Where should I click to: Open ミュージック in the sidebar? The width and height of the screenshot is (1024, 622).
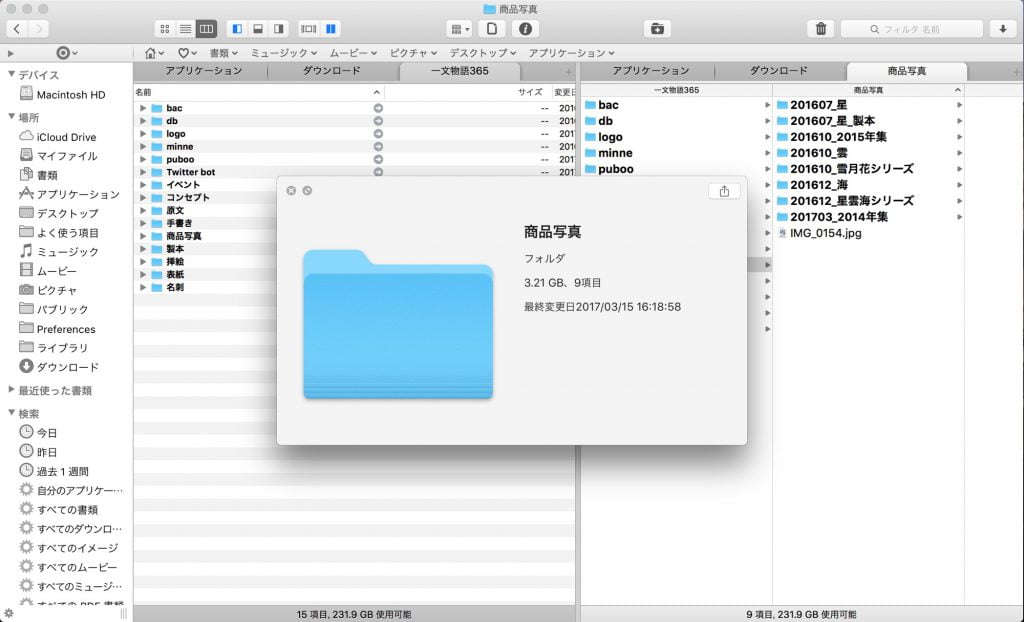[67, 252]
